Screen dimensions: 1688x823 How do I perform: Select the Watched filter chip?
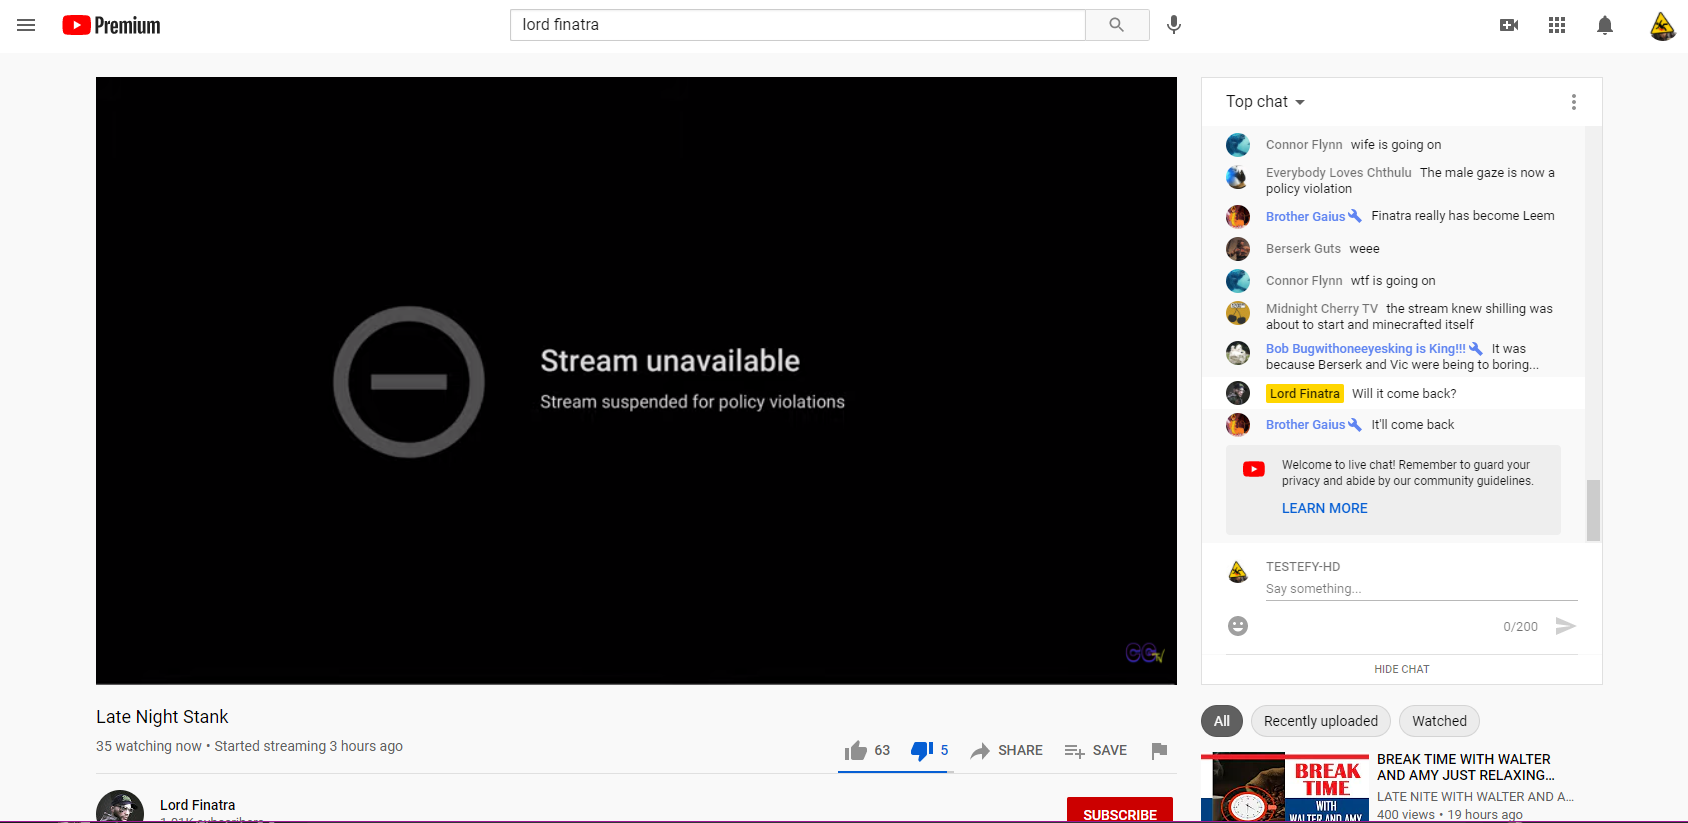1439,721
